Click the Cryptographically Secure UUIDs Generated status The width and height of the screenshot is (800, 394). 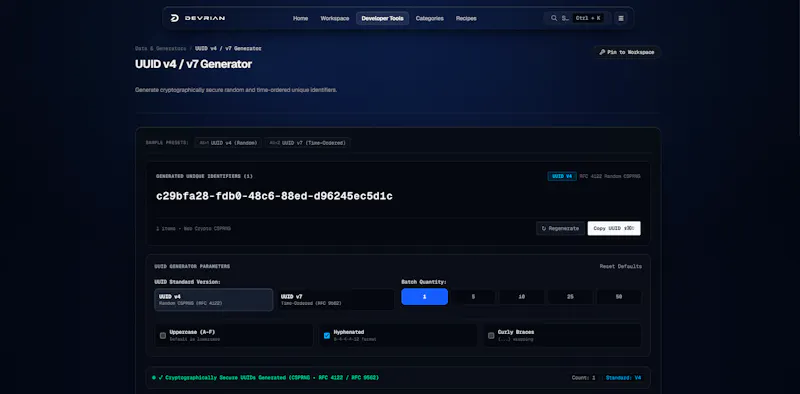(x=265, y=378)
